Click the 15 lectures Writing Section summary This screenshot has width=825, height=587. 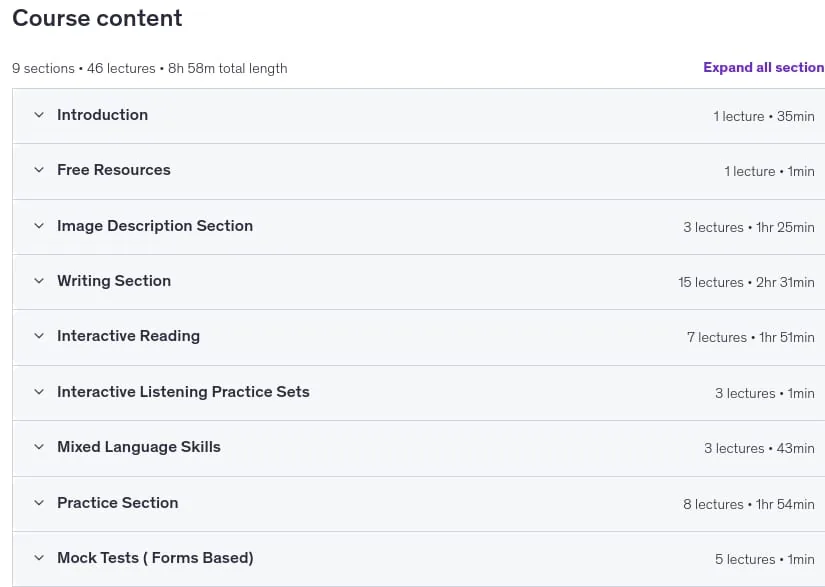(x=746, y=282)
